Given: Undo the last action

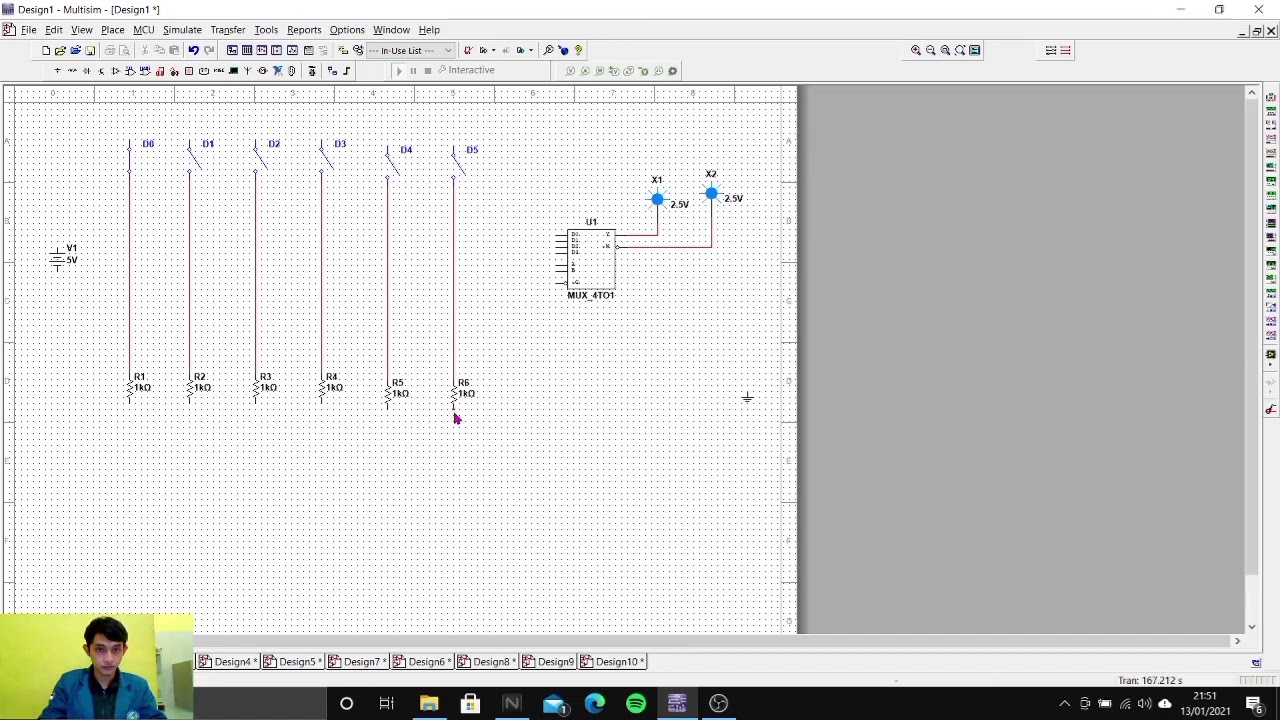Looking at the screenshot, I should tap(193, 50).
